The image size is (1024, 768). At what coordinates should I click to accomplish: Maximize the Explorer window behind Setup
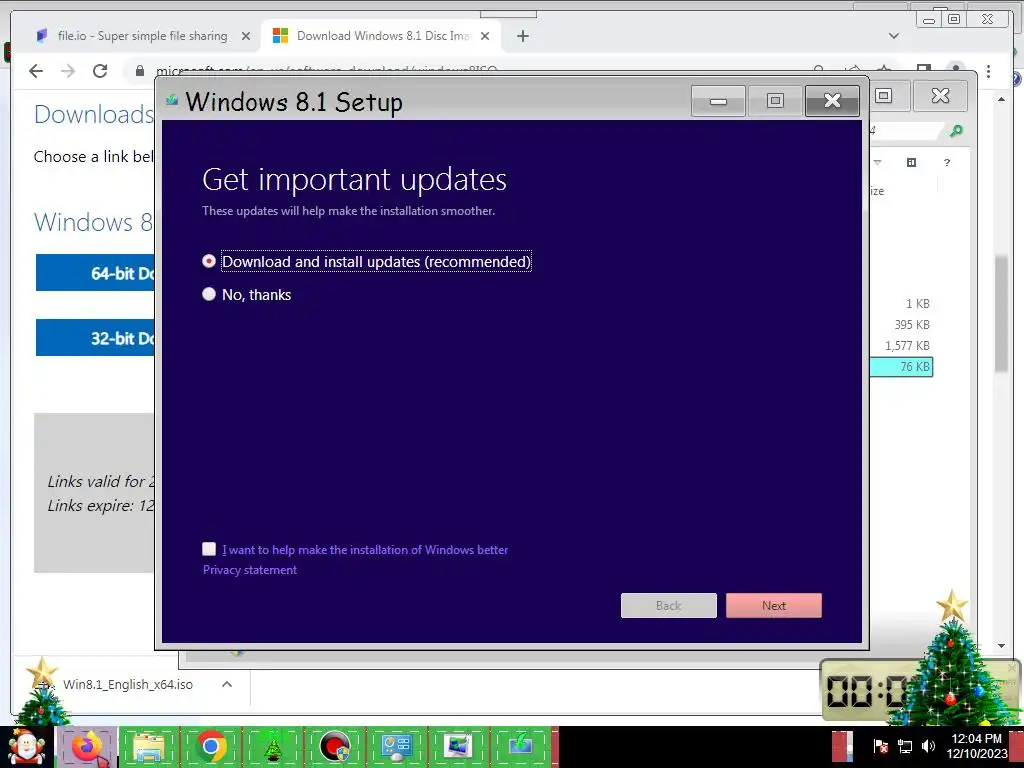coord(884,96)
